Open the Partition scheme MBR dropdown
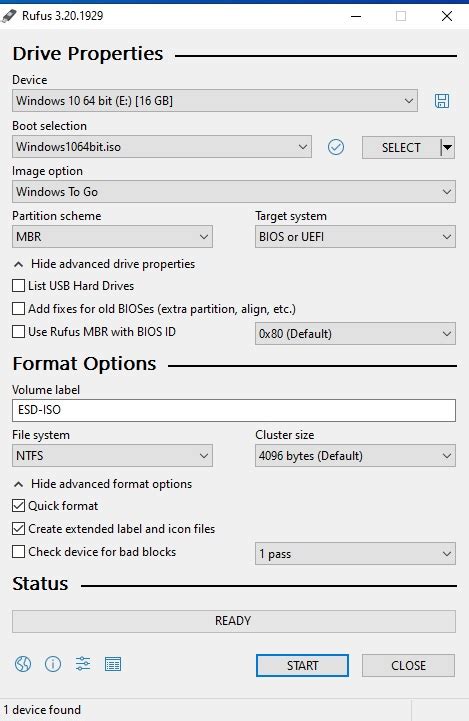The height and width of the screenshot is (721, 469). [112, 237]
